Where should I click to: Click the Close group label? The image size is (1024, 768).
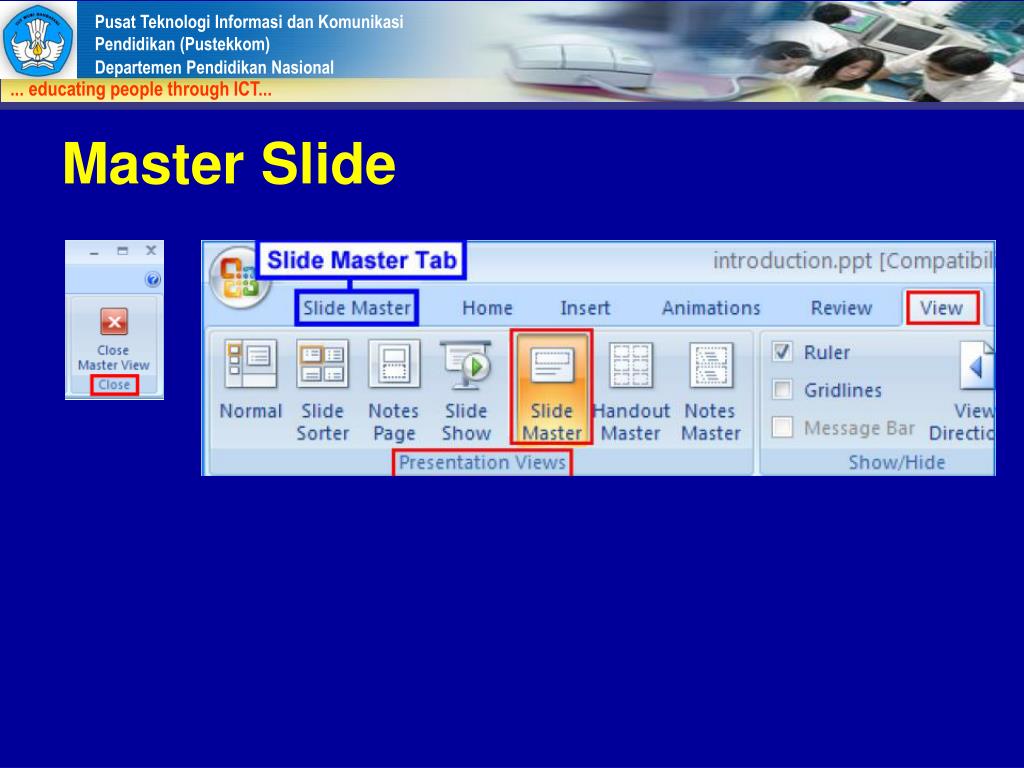pos(114,385)
